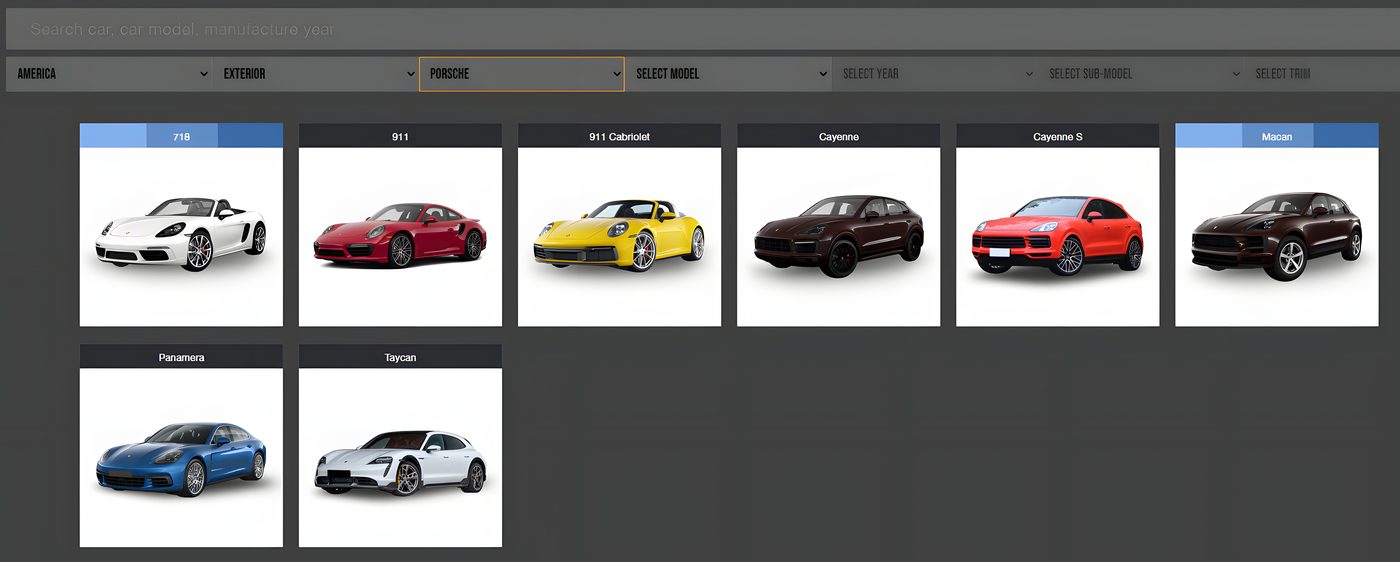Click the Panamera card title
Viewport: 1400px width, 562px height.
tap(181, 357)
